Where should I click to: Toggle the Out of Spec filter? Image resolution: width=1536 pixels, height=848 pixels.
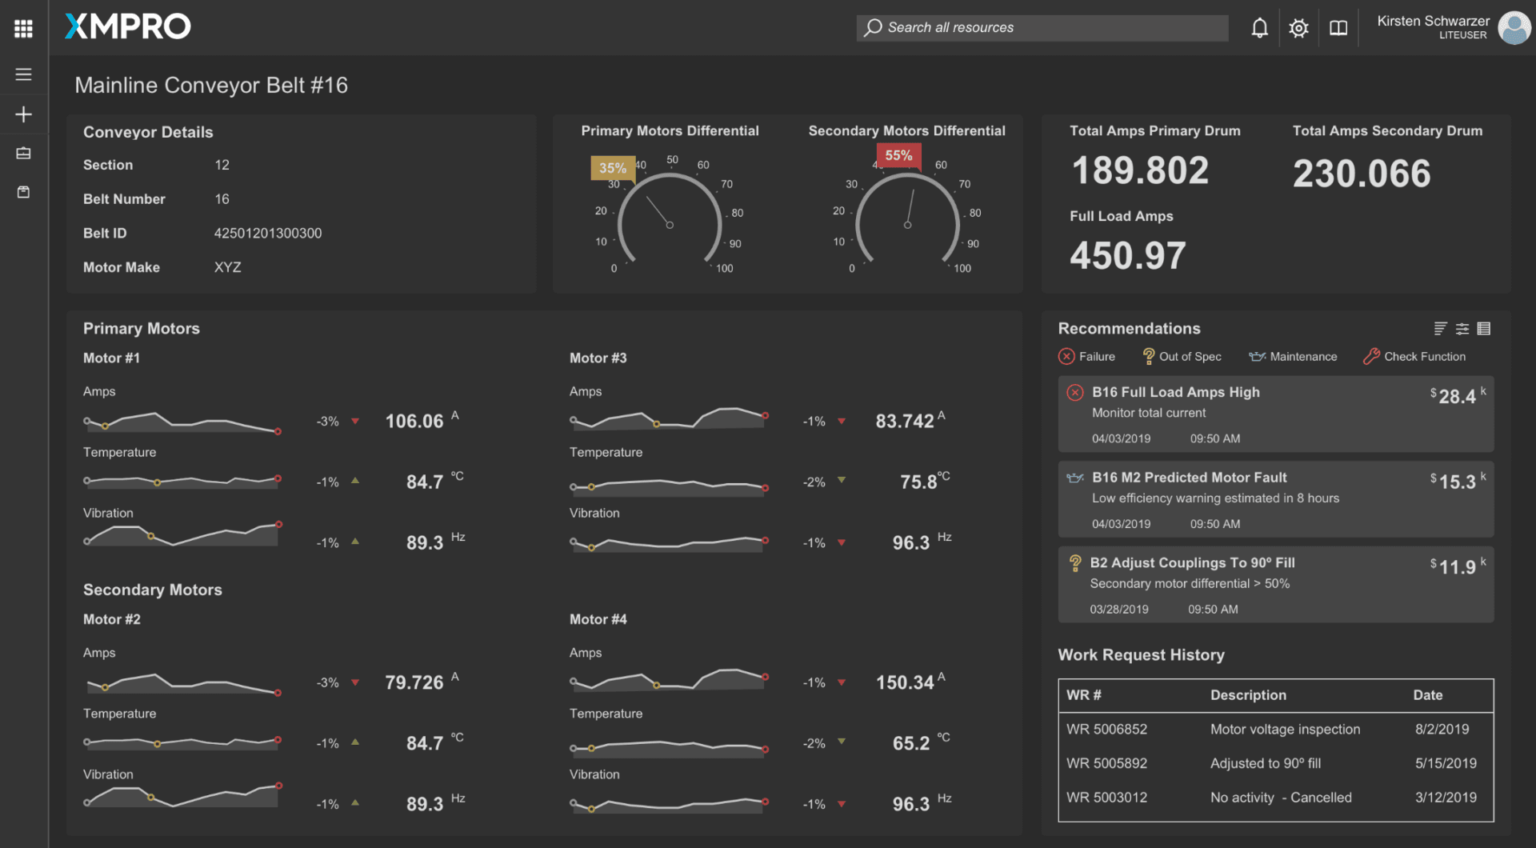point(1181,357)
